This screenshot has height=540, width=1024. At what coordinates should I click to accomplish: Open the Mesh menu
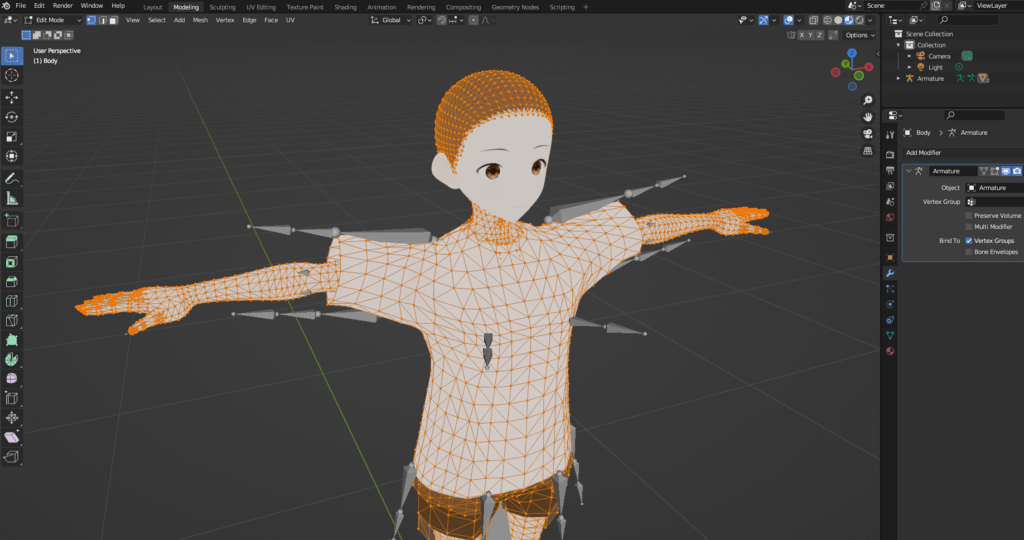(200, 20)
